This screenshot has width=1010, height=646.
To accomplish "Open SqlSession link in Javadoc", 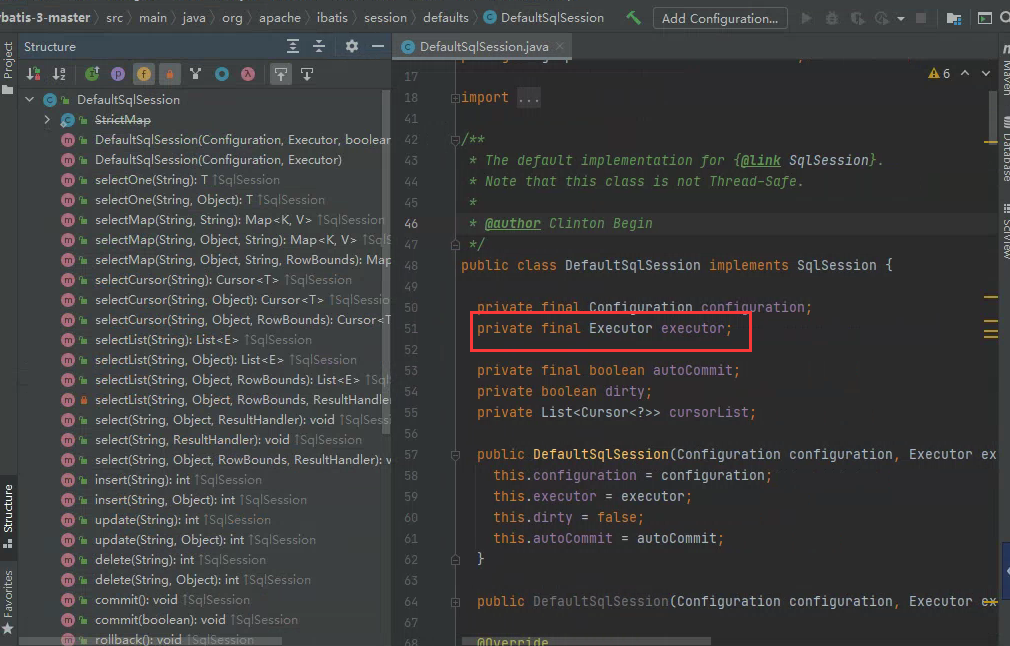I will 828,160.
